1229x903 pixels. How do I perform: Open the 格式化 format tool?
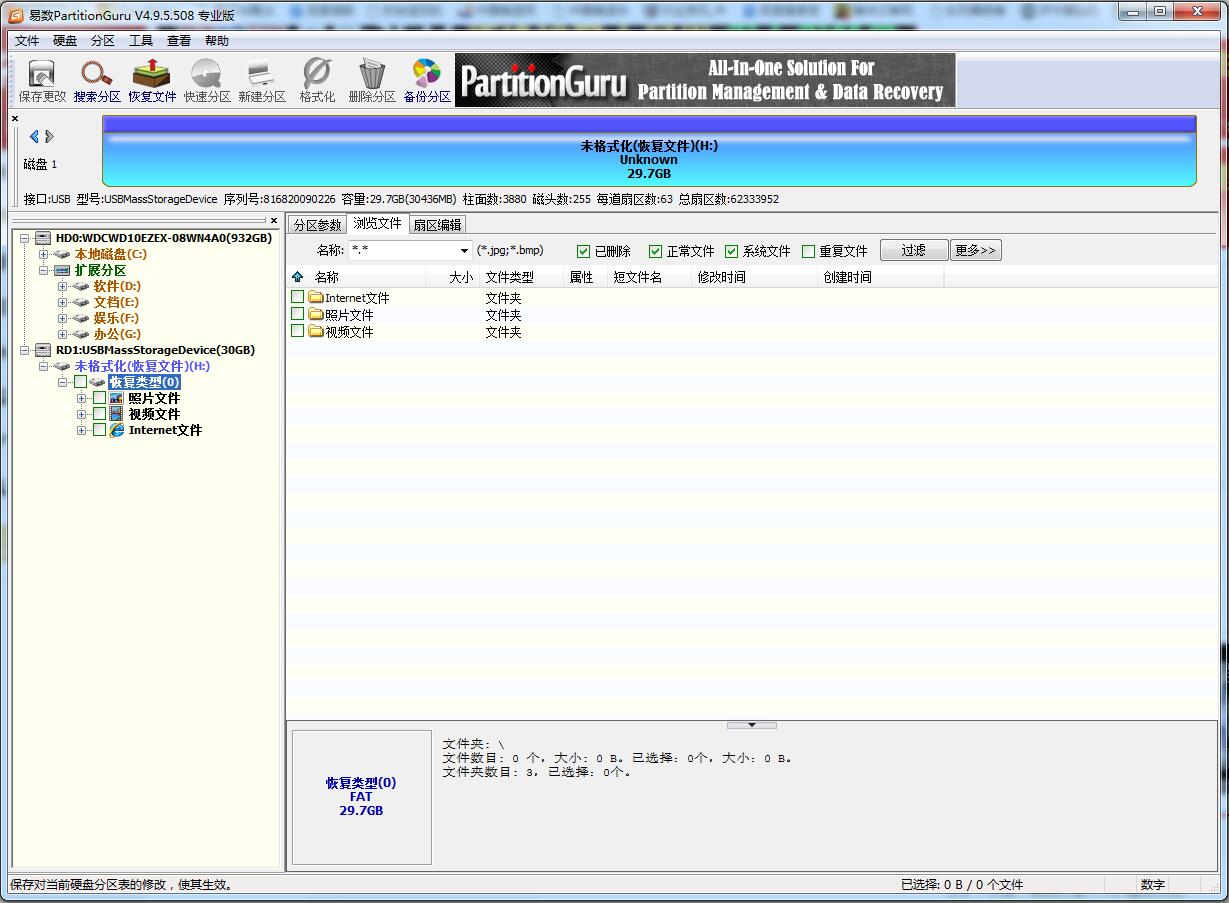[315, 80]
